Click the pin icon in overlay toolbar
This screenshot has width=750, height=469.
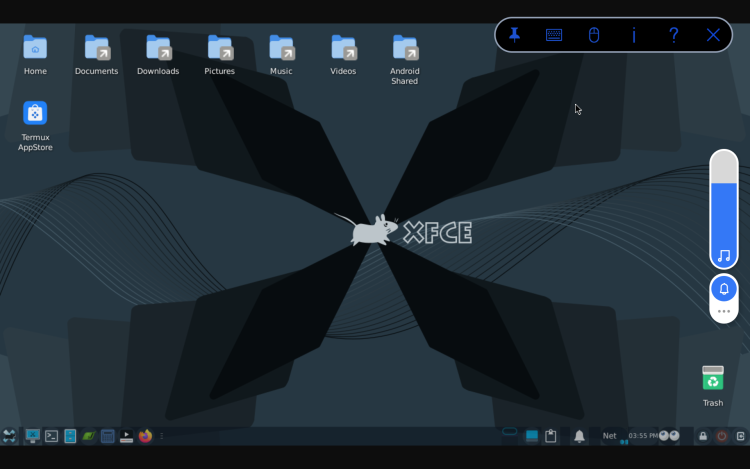tap(514, 35)
